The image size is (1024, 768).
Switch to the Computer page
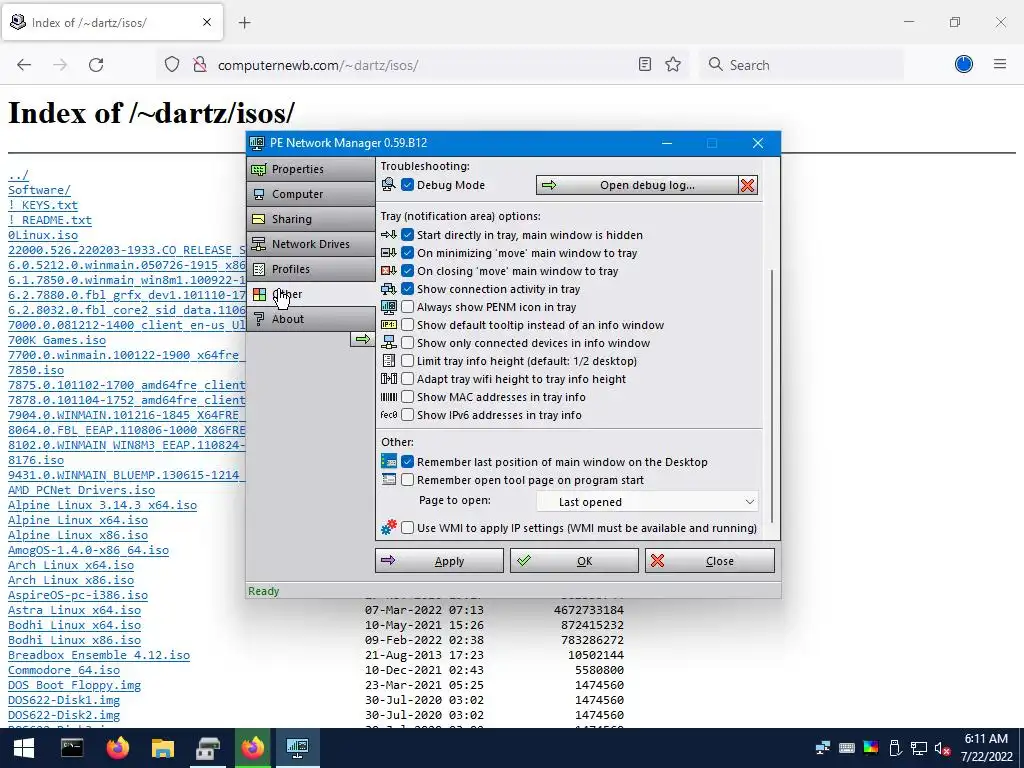(311, 194)
